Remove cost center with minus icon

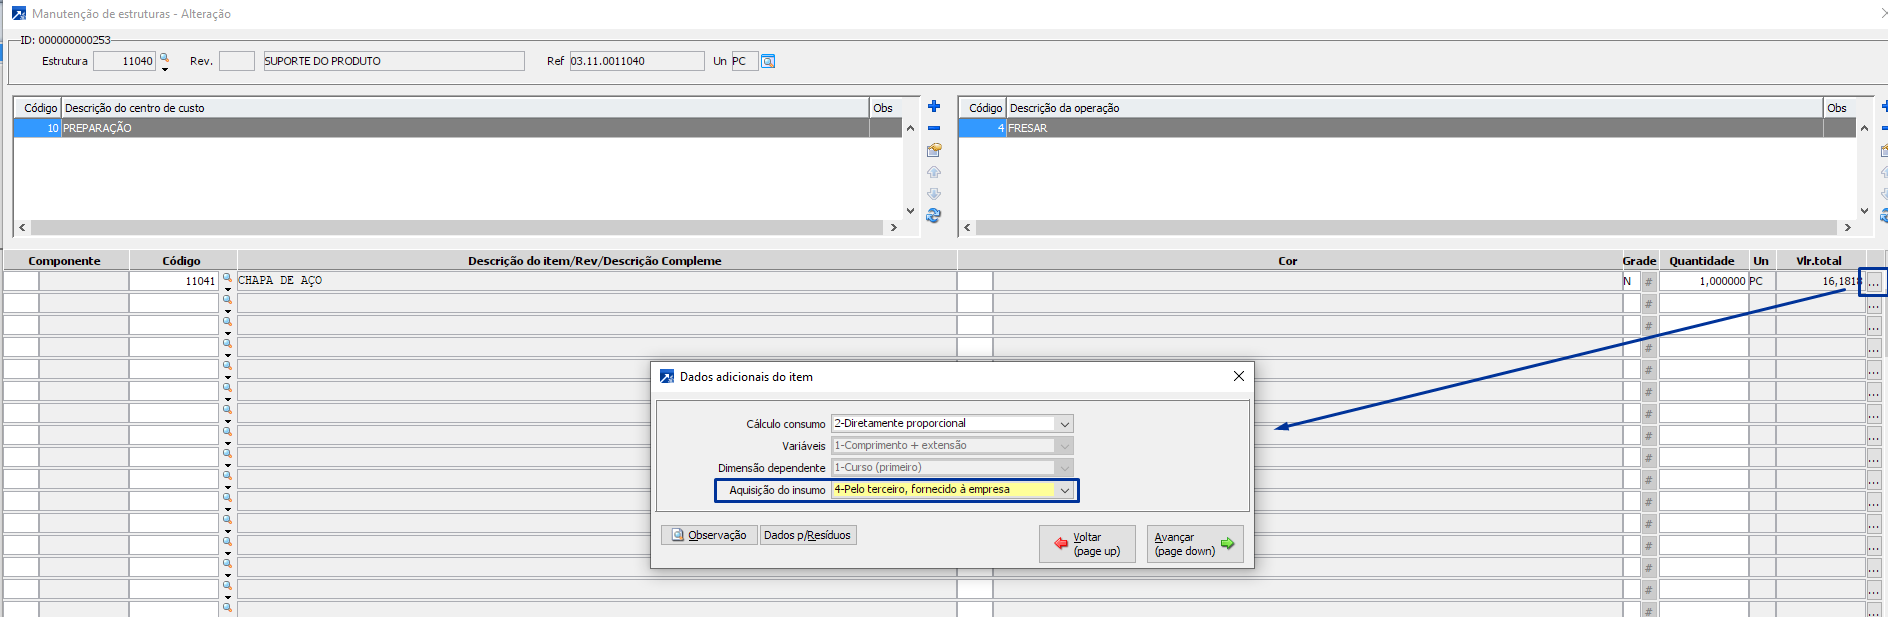pyautogui.click(x=934, y=128)
